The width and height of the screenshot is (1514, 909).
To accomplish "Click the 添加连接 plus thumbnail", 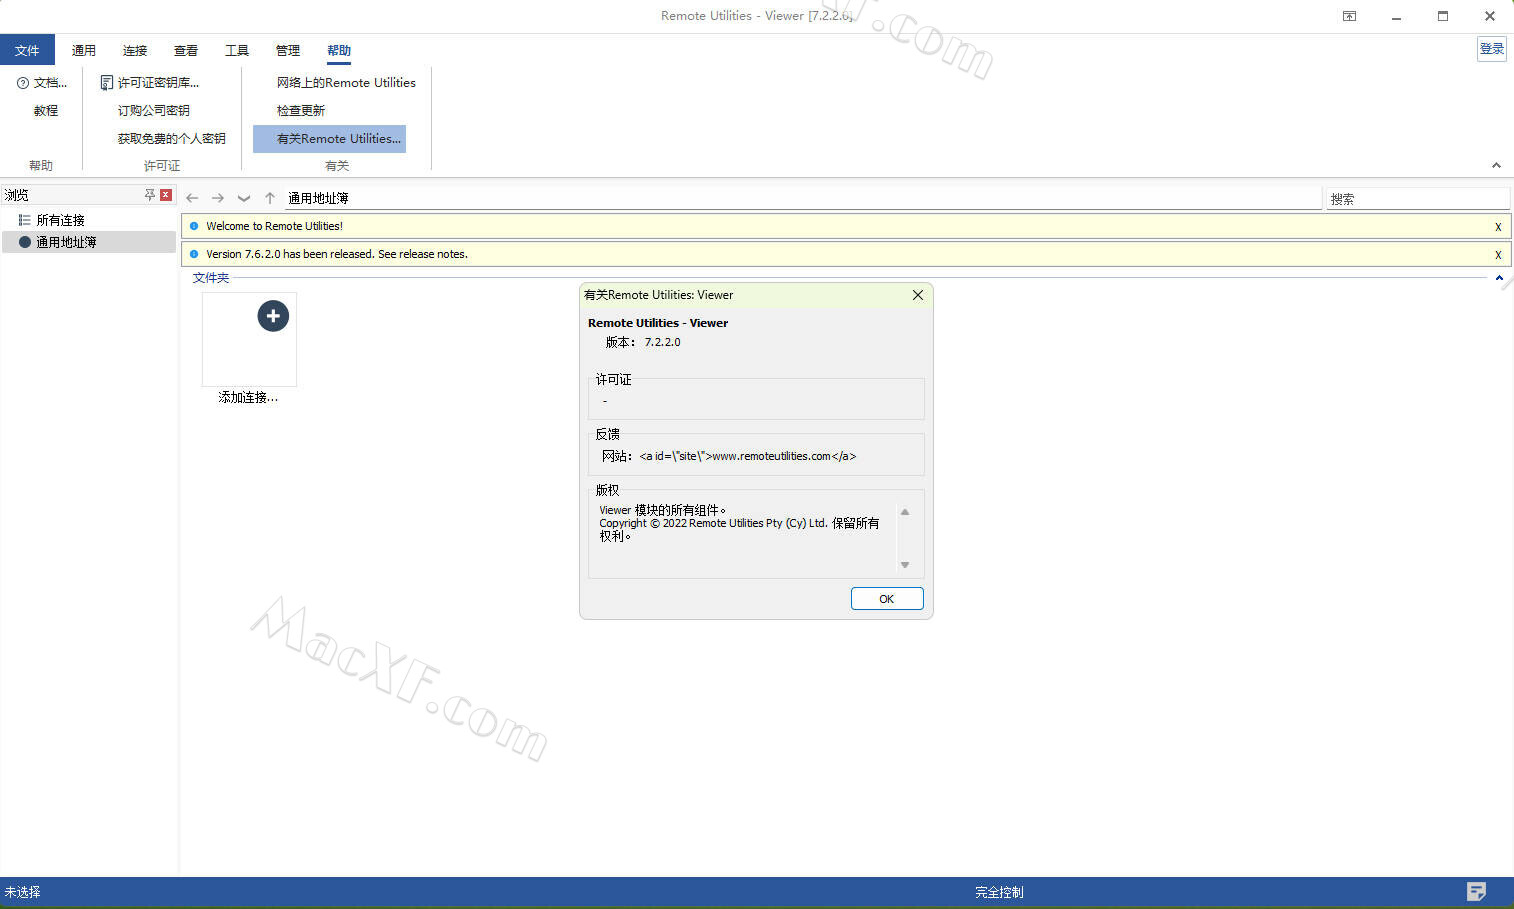I will 249,339.
